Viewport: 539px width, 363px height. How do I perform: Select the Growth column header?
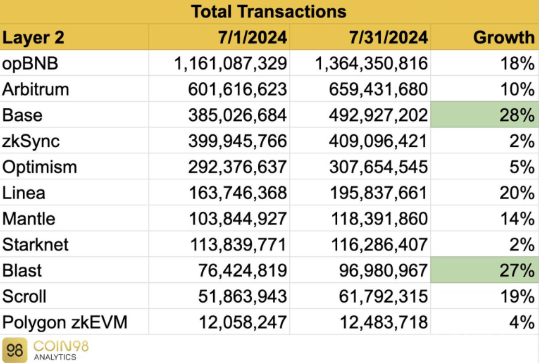click(485, 37)
